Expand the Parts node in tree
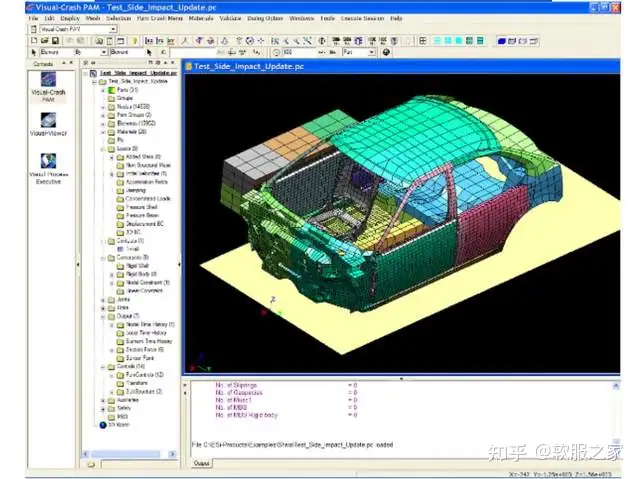Screen dimensions: 640x479 pos(103,90)
